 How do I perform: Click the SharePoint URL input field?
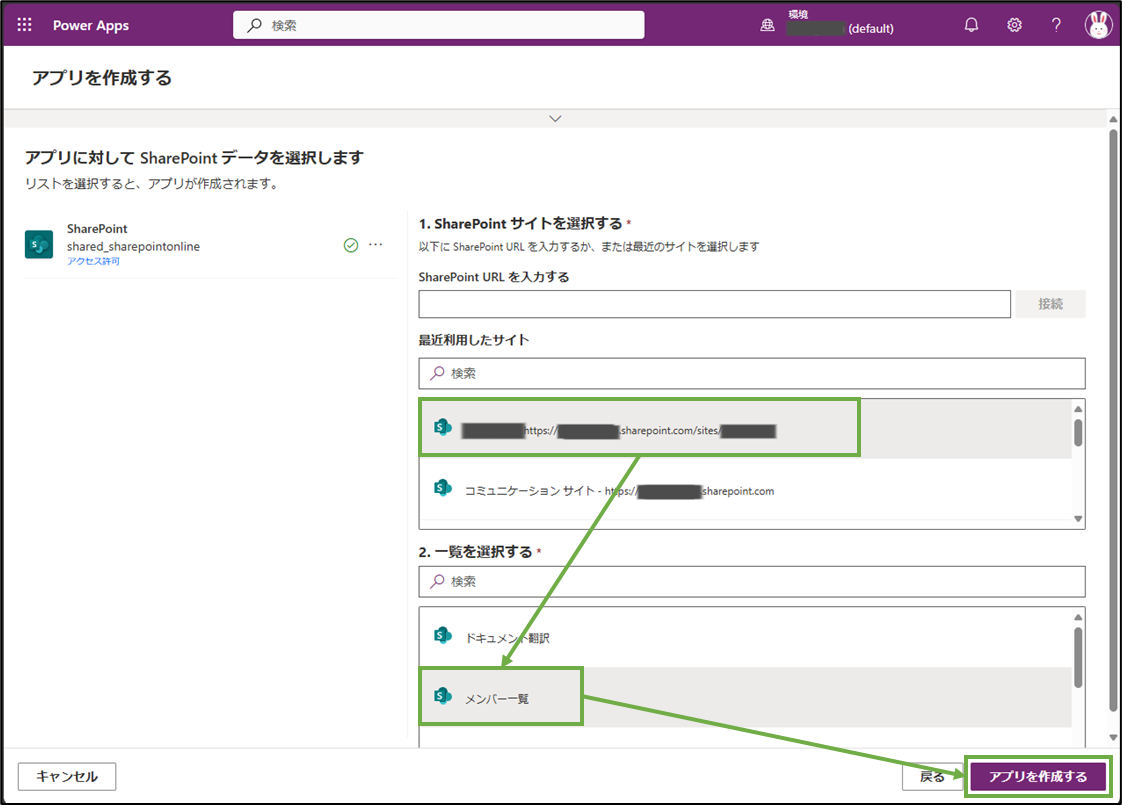(x=714, y=304)
